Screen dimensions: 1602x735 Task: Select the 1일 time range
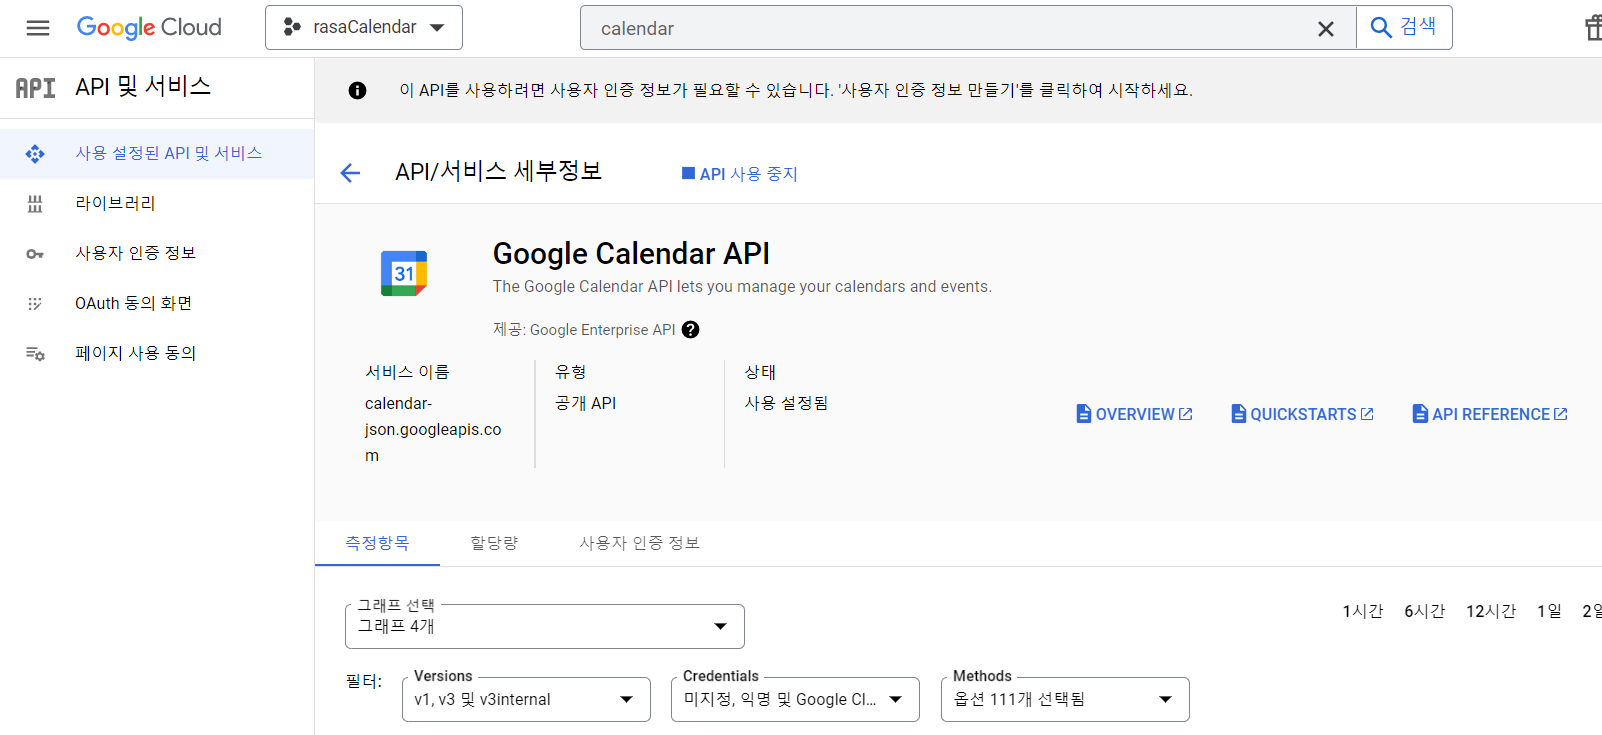coord(1549,611)
